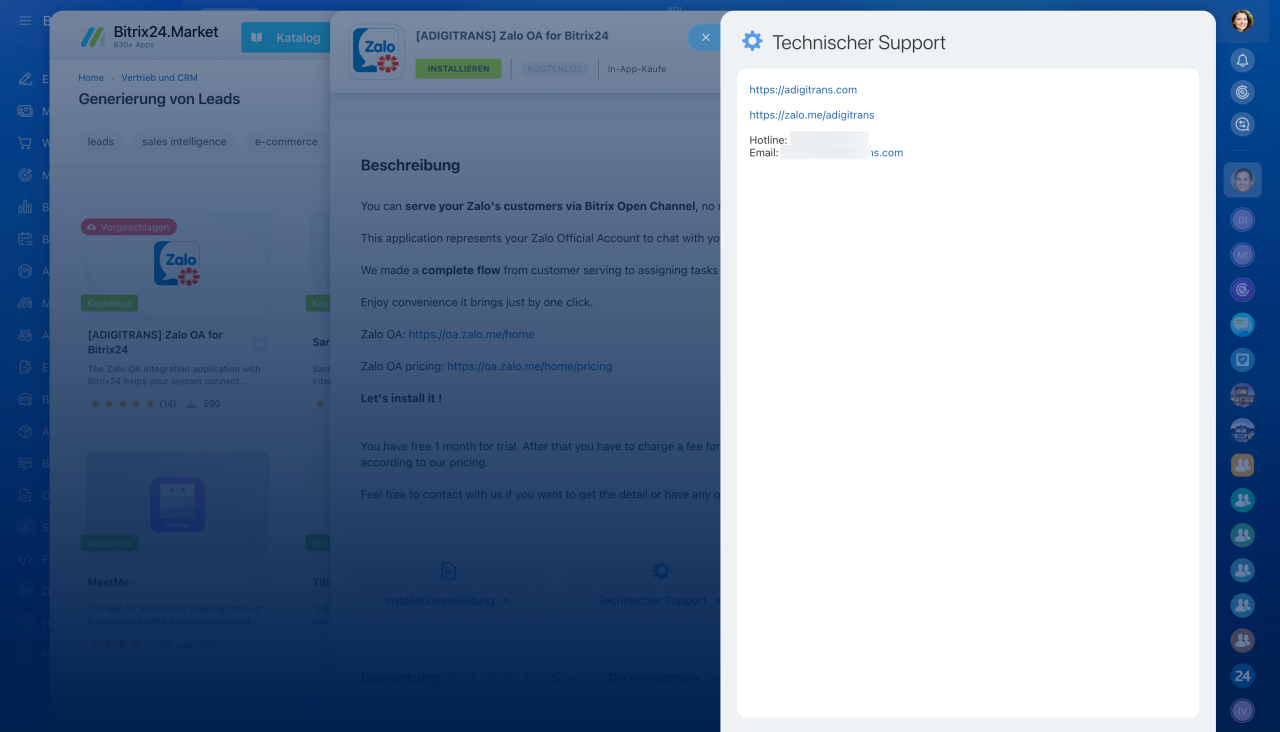Open the Installationsanleitung link
Screen dimensions: 1280x732
pos(447,601)
